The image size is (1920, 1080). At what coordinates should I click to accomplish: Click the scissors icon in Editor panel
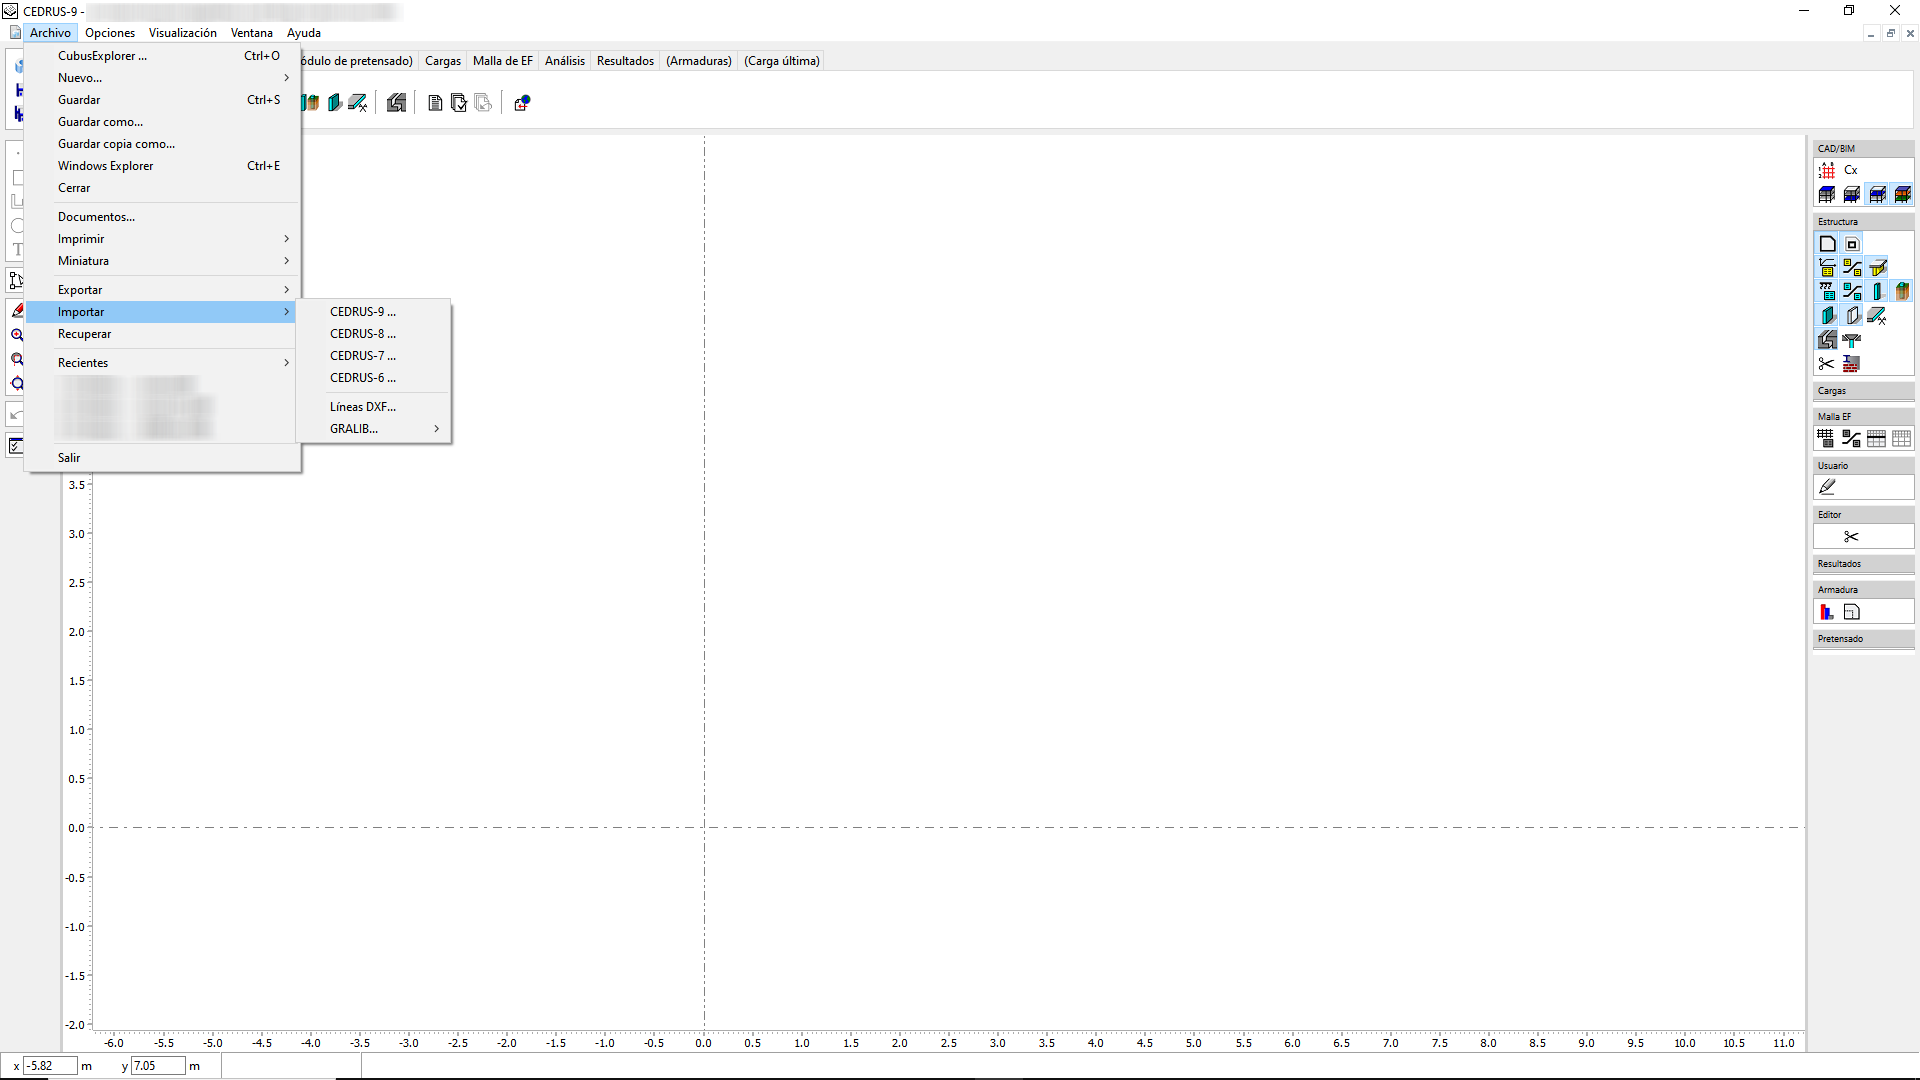(x=1851, y=537)
